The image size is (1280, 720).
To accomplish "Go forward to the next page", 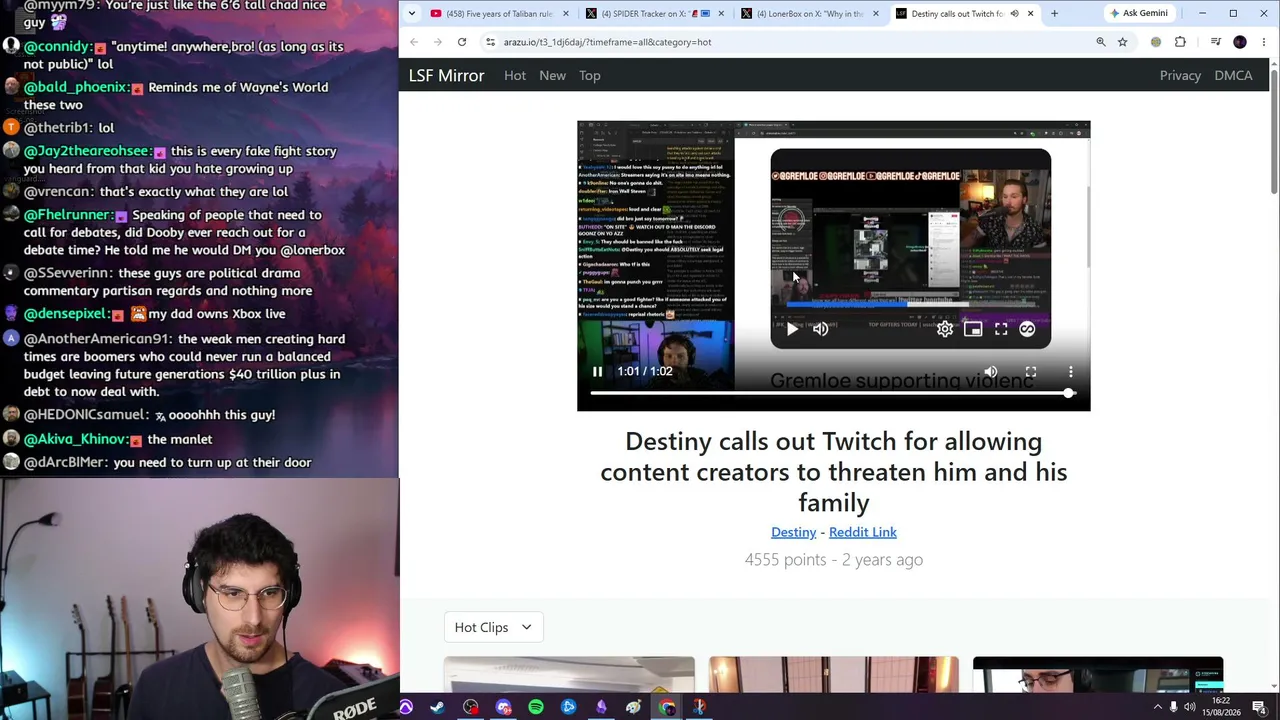I will click(x=438, y=42).
